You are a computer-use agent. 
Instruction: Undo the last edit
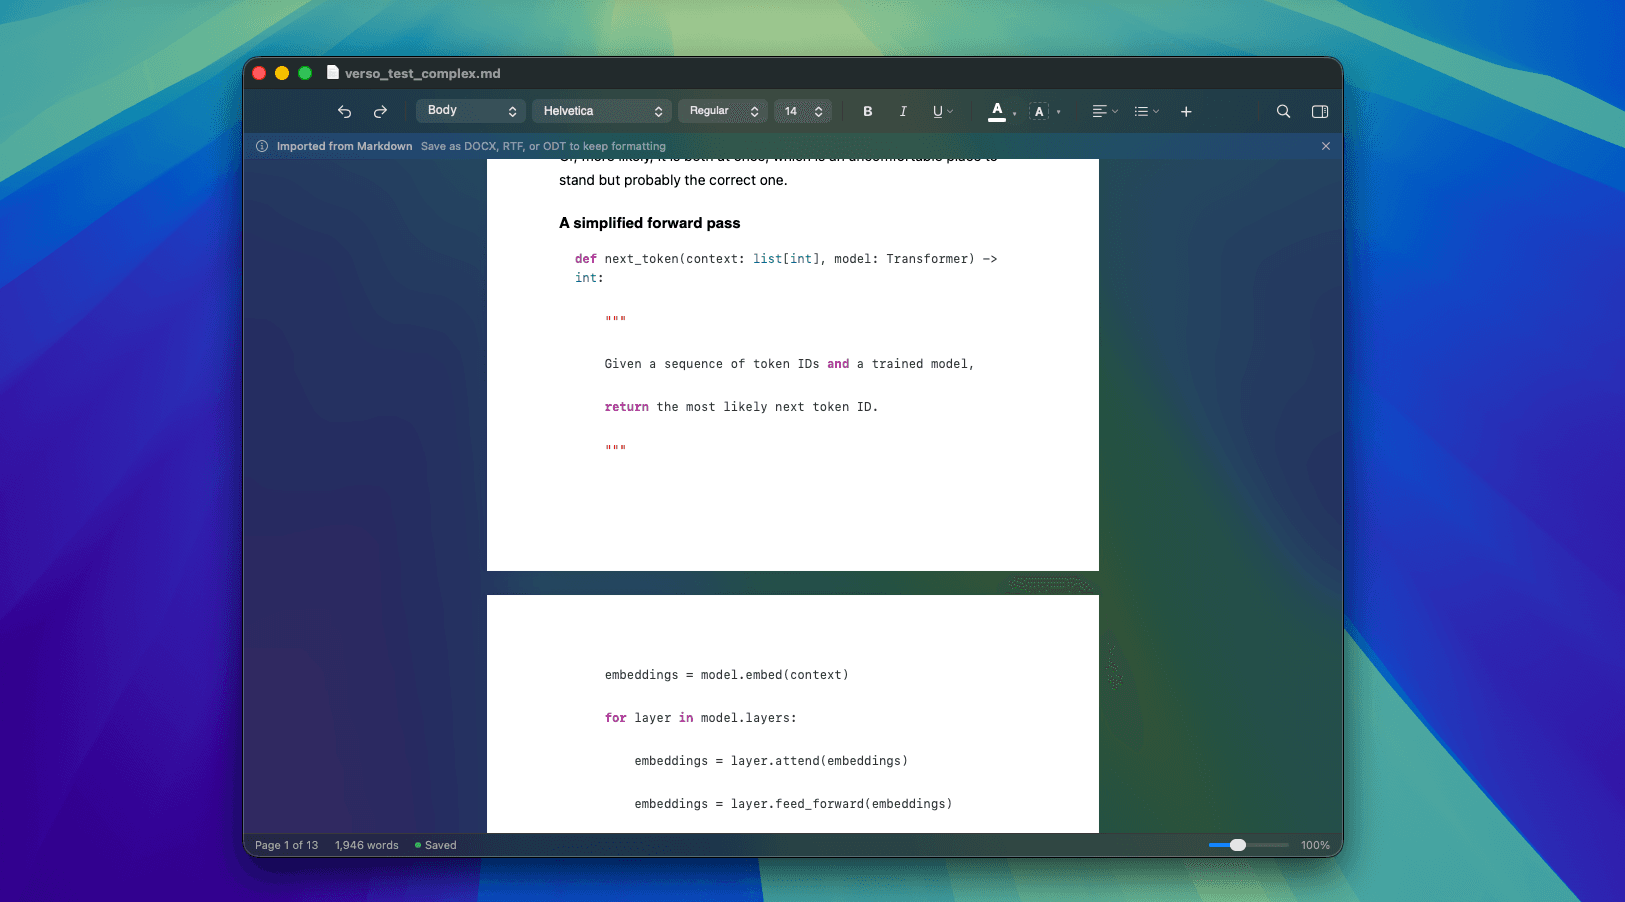click(x=344, y=111)
